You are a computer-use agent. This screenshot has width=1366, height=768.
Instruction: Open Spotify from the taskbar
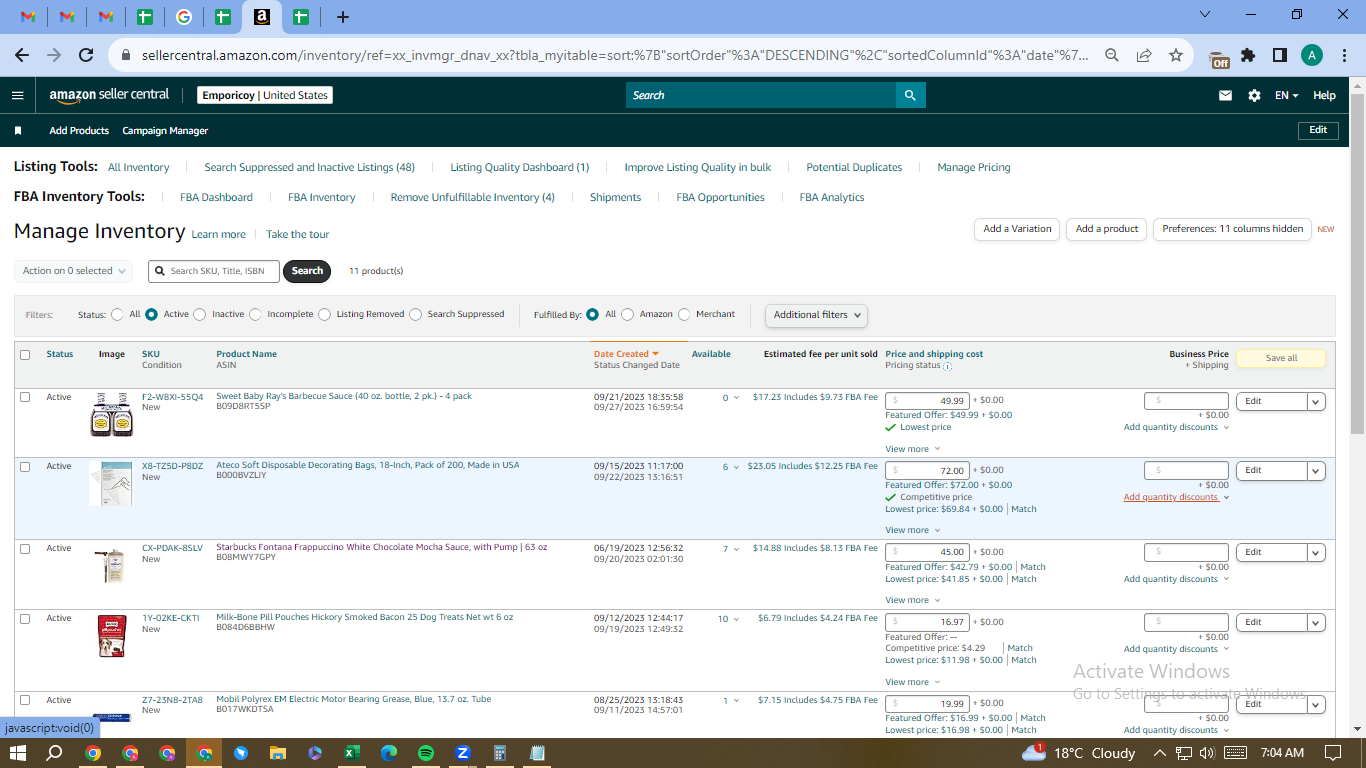pos(426,753)
